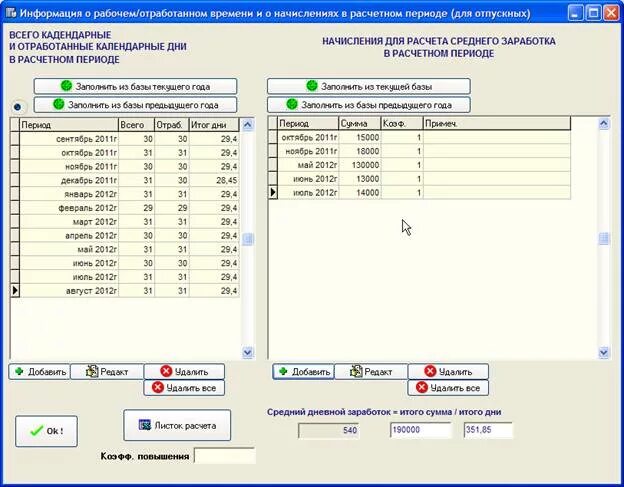Confirm with the 'Ok !' button
The width and height of the screenshot is (624, 487).
pyautogui.click(x=47, y=431)
